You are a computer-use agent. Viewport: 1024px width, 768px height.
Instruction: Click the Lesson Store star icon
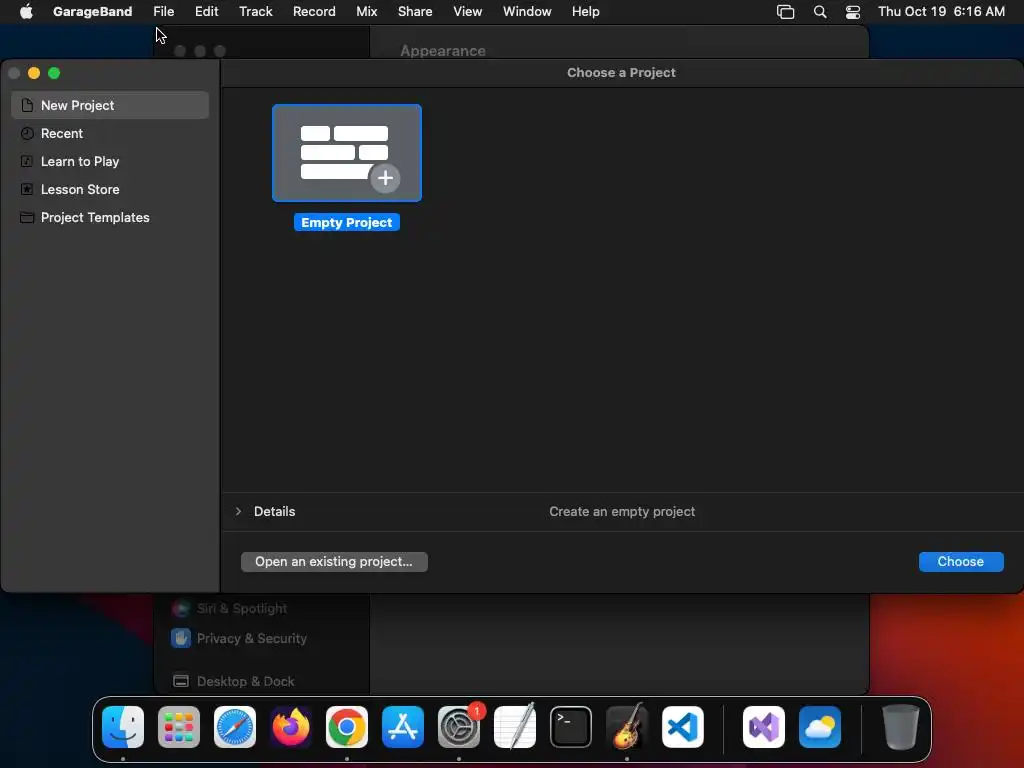(27, 189)
